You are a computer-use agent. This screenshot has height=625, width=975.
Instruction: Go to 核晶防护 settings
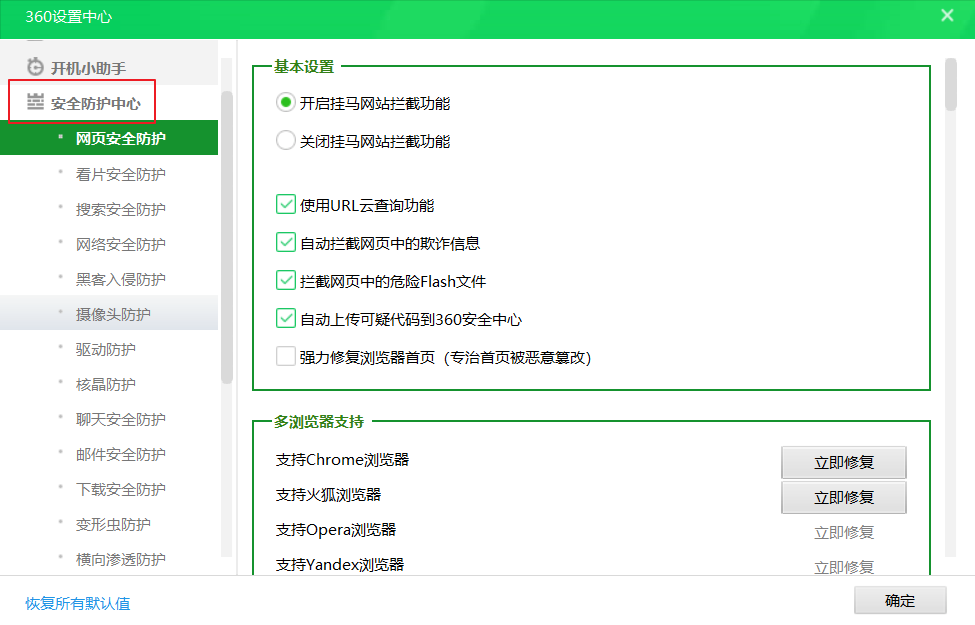coord(109,384)
